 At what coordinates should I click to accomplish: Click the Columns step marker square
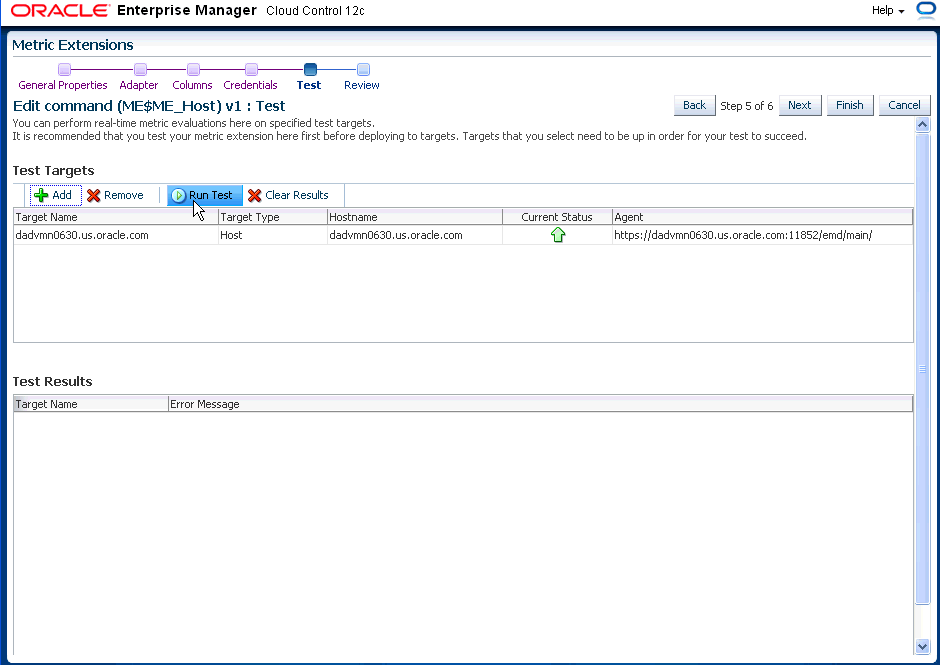(x=193, y=70)
